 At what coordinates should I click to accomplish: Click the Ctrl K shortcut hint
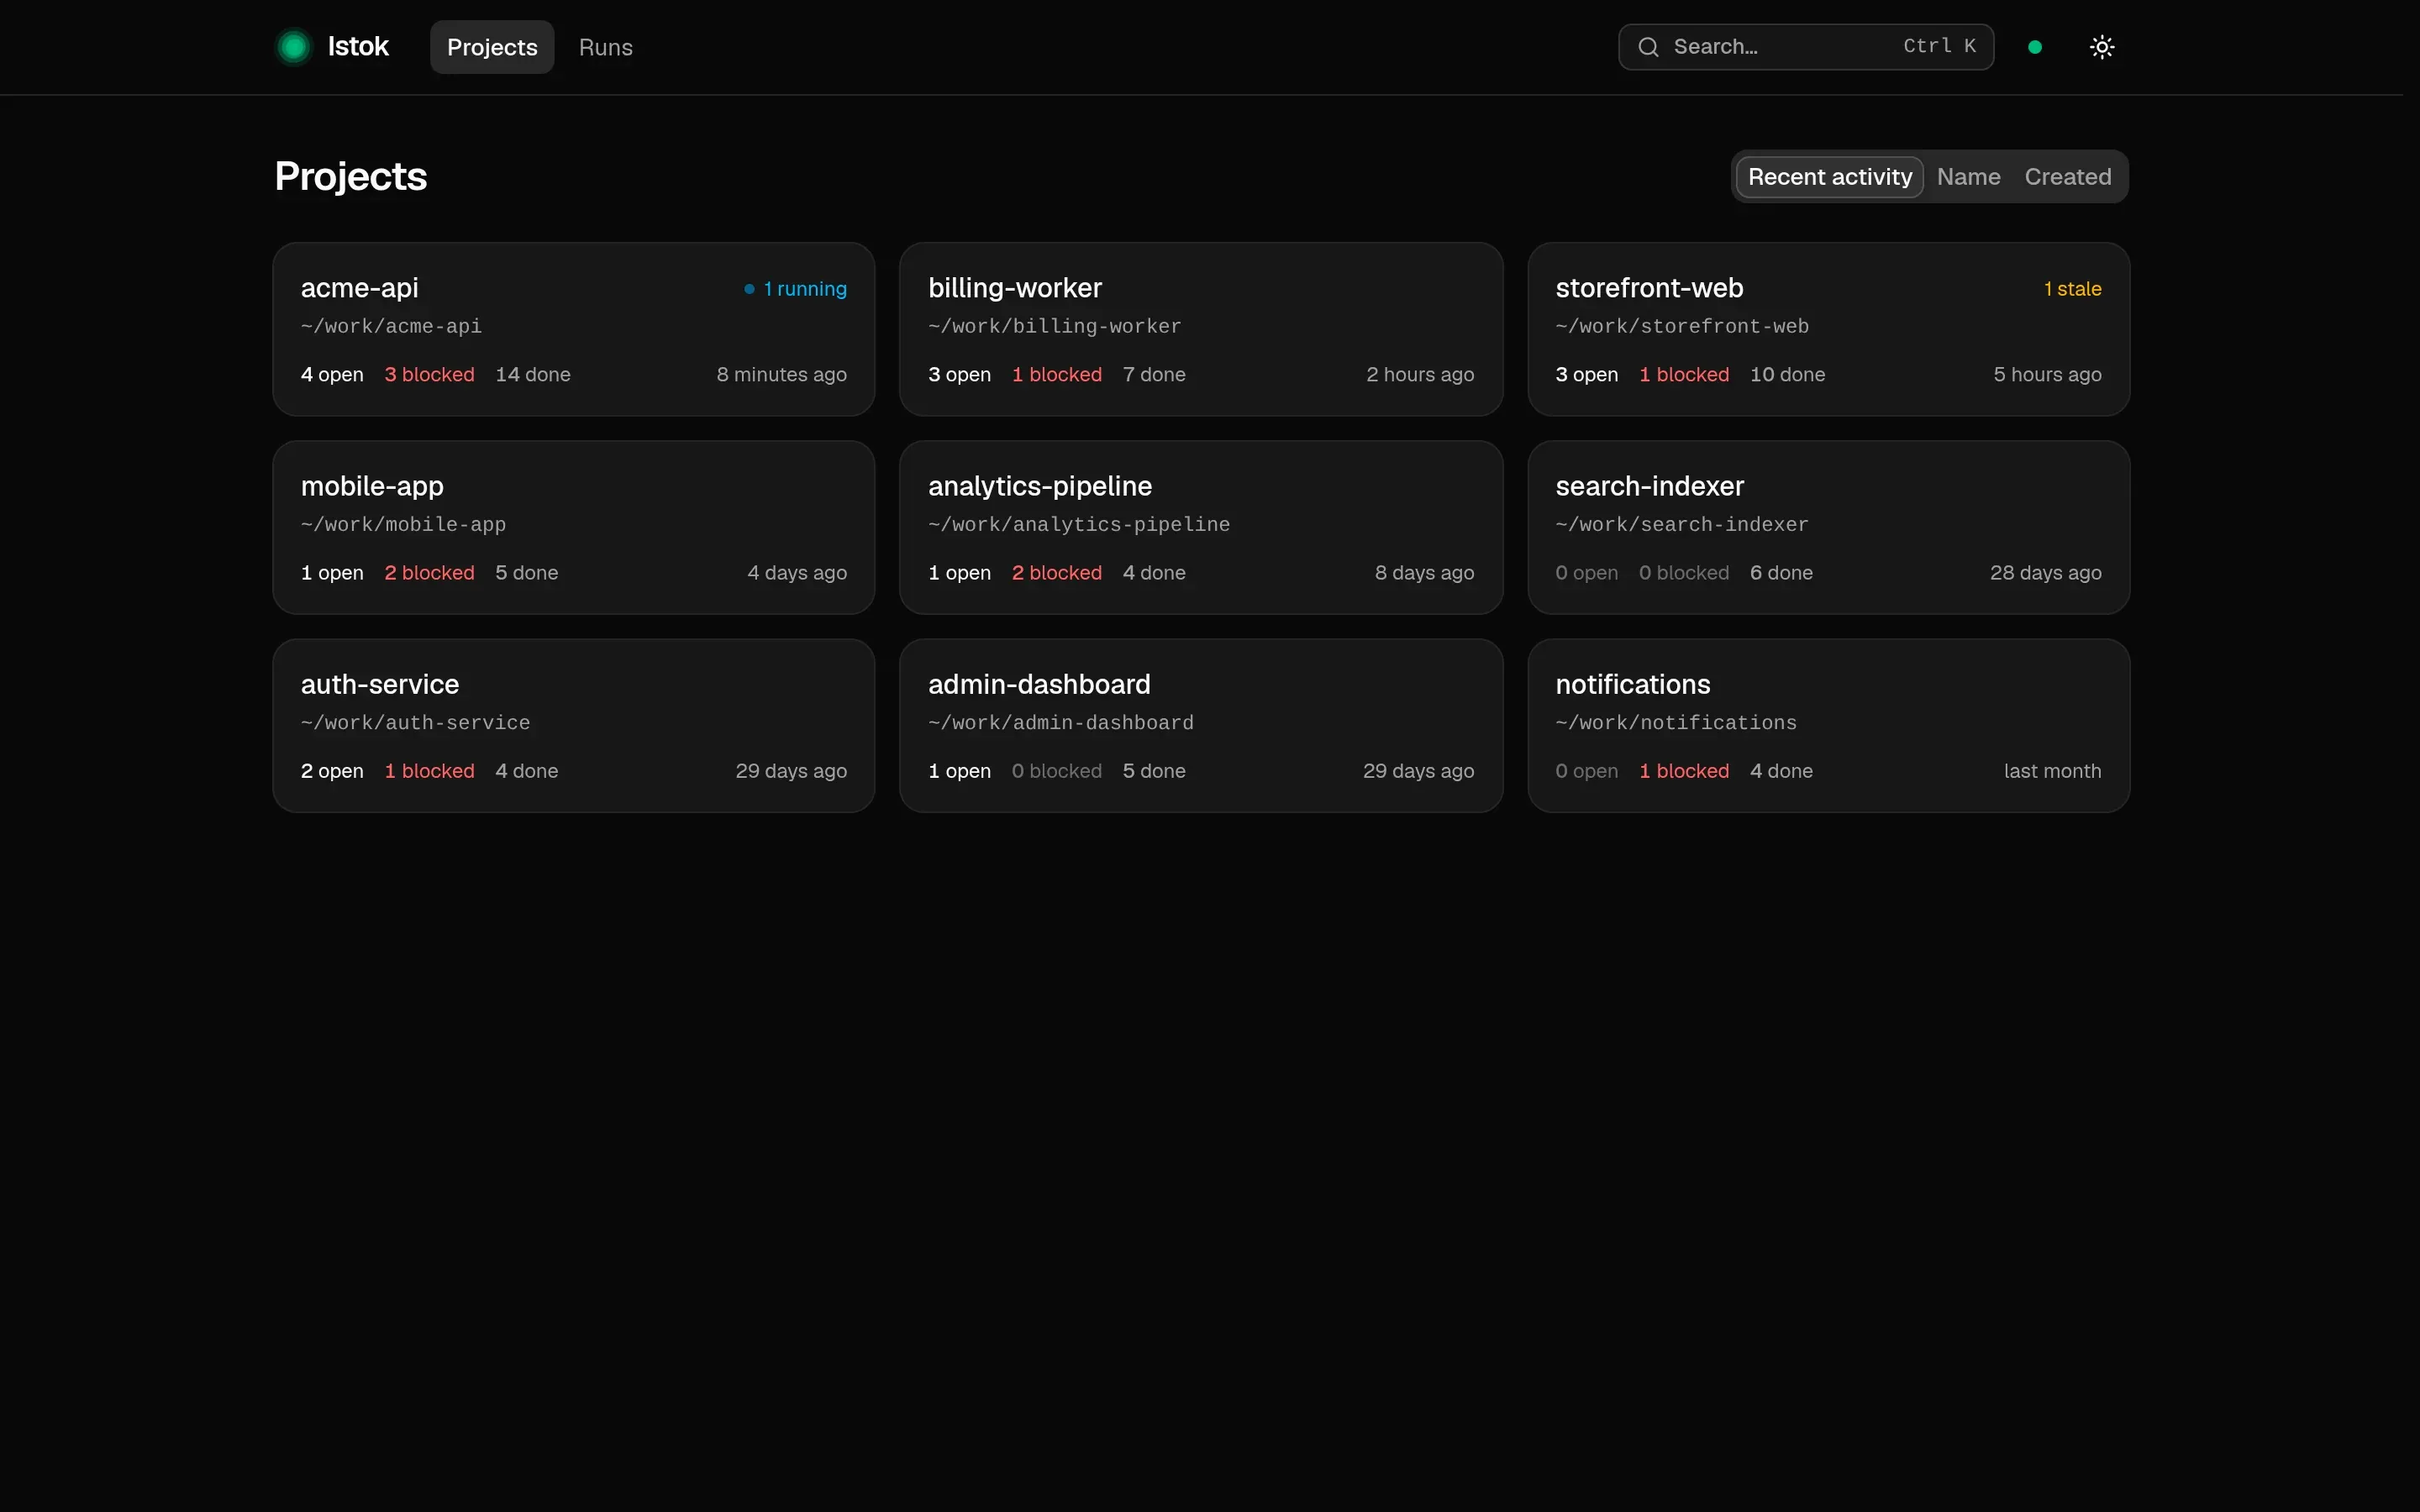click(1939, 47)
